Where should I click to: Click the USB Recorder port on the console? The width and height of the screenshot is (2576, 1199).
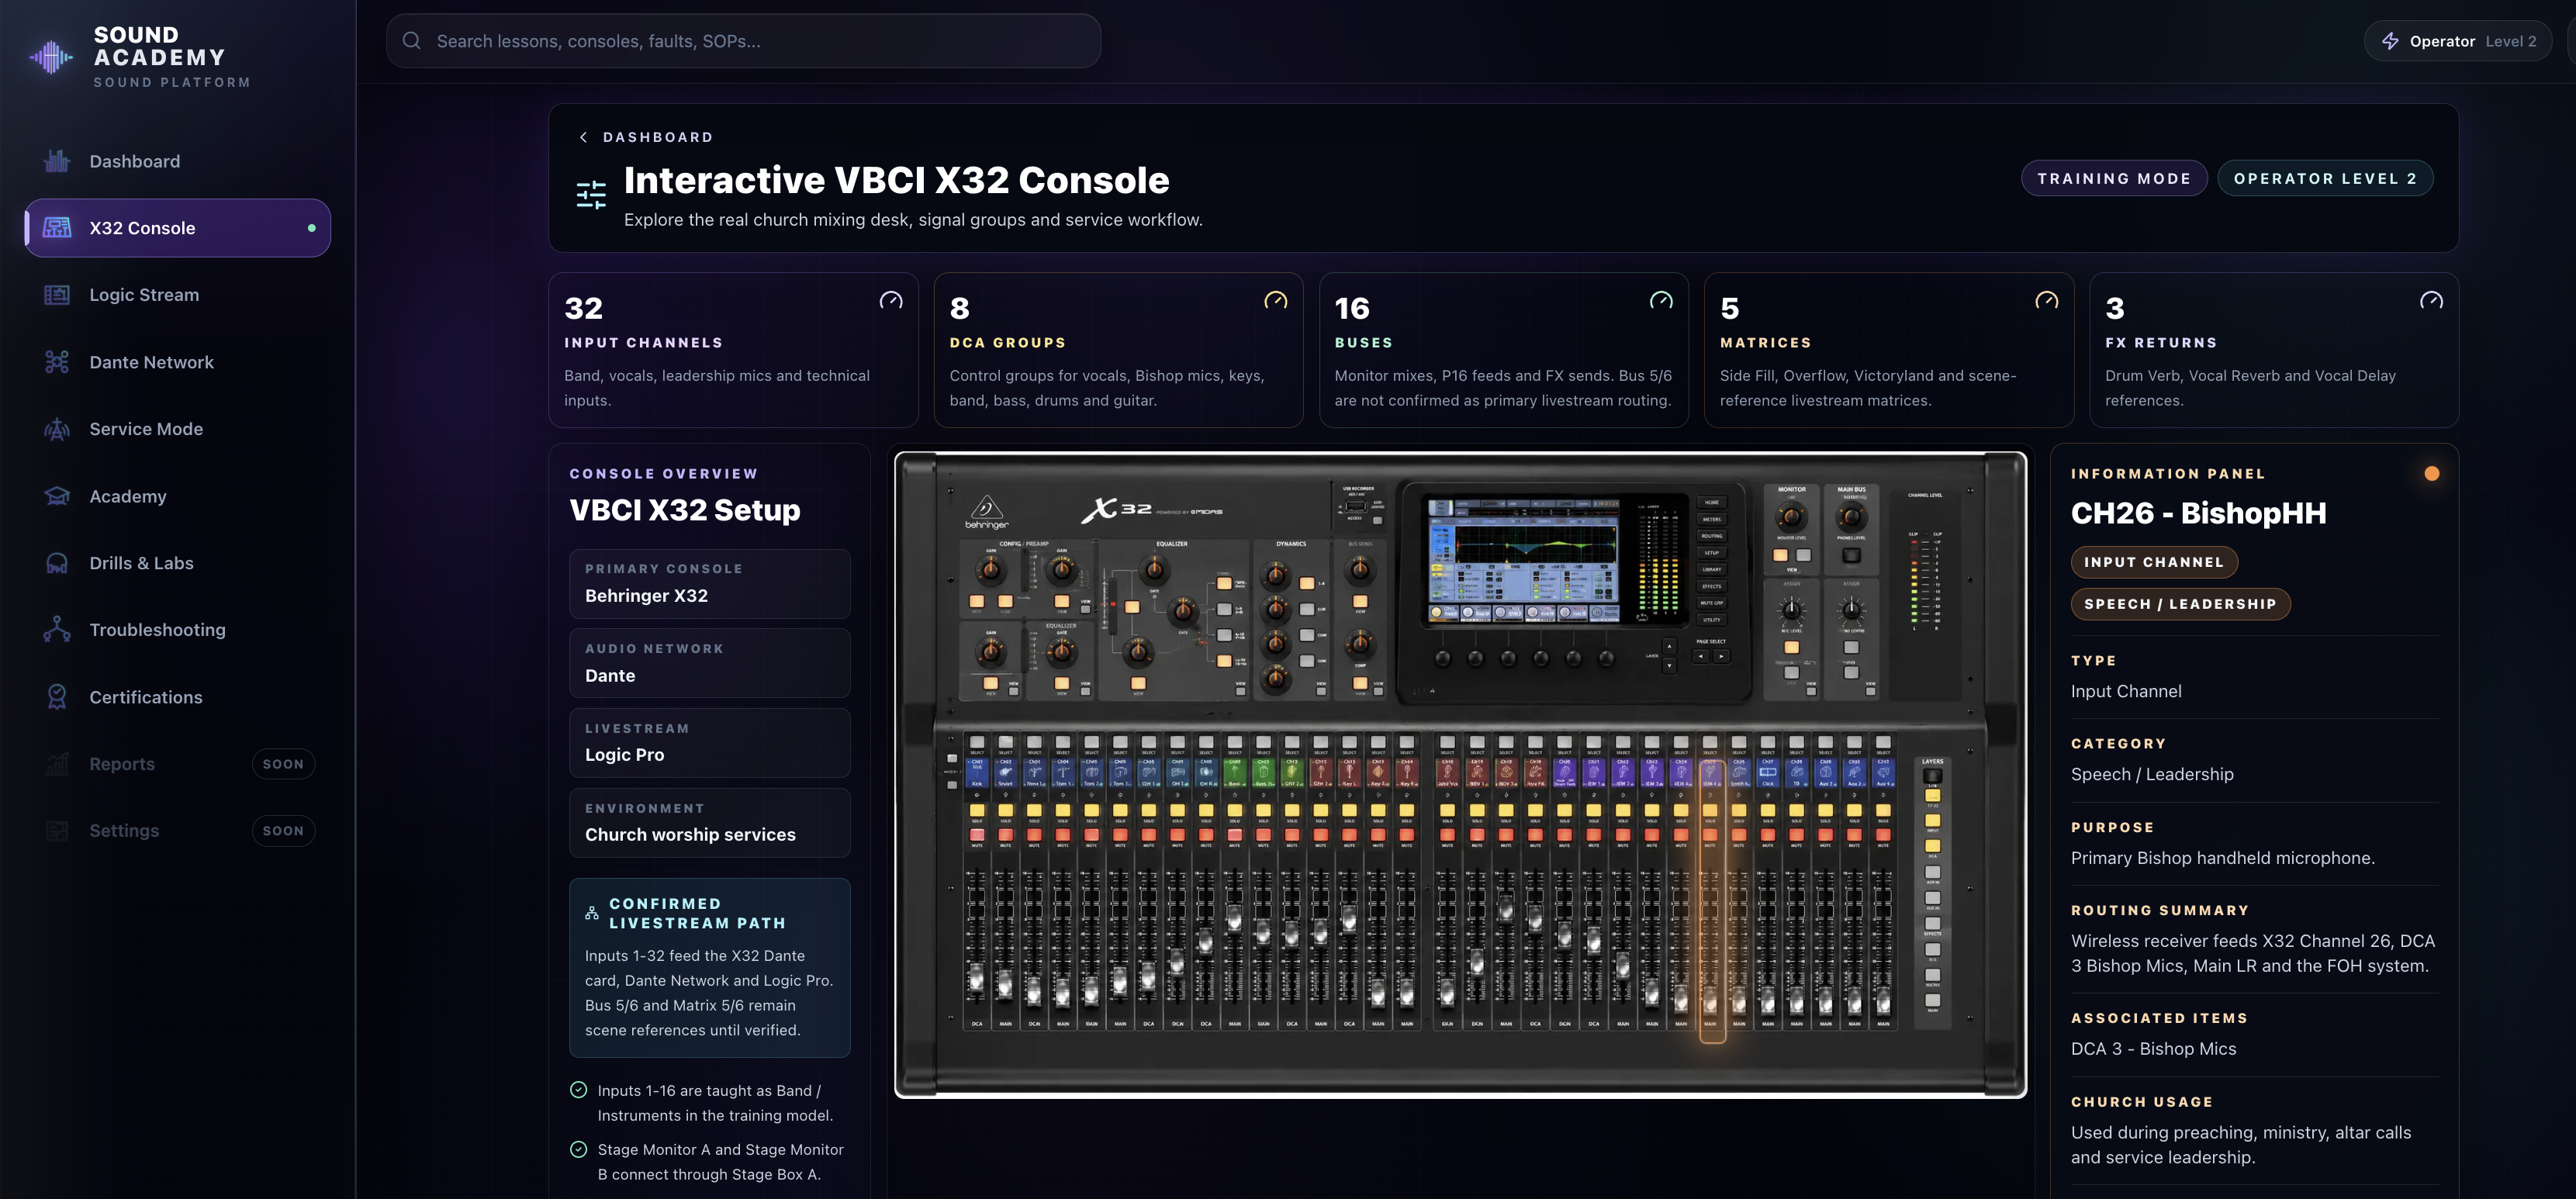[x=1357, y=506]
